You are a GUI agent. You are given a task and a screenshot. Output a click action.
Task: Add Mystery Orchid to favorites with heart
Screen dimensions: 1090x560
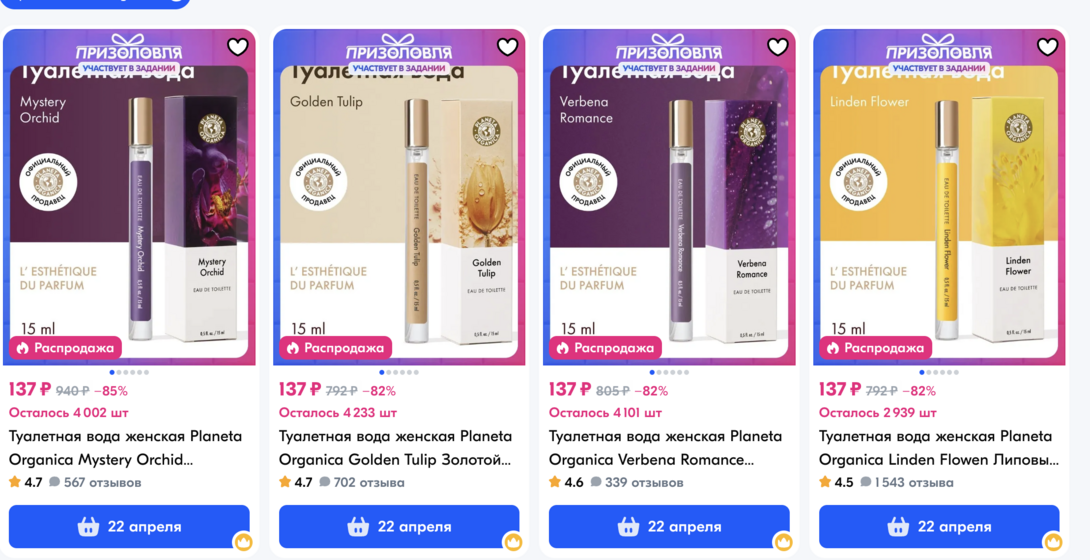click(x=238, y=47)
